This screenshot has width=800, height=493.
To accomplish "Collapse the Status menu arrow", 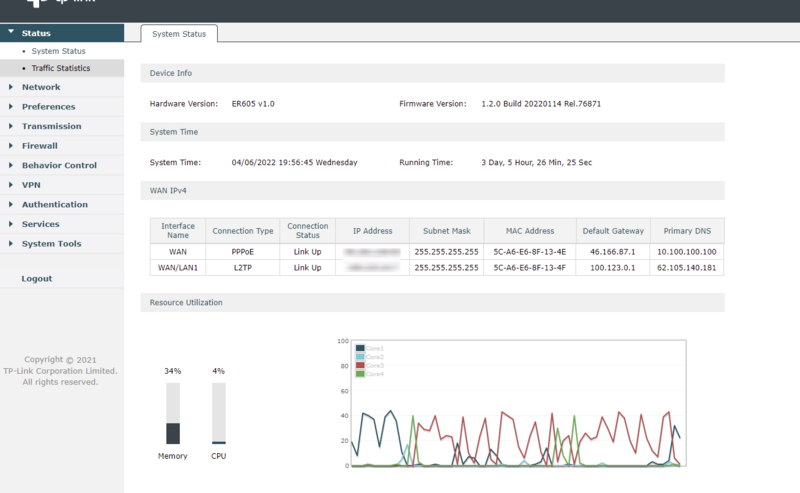I will 11,32.
